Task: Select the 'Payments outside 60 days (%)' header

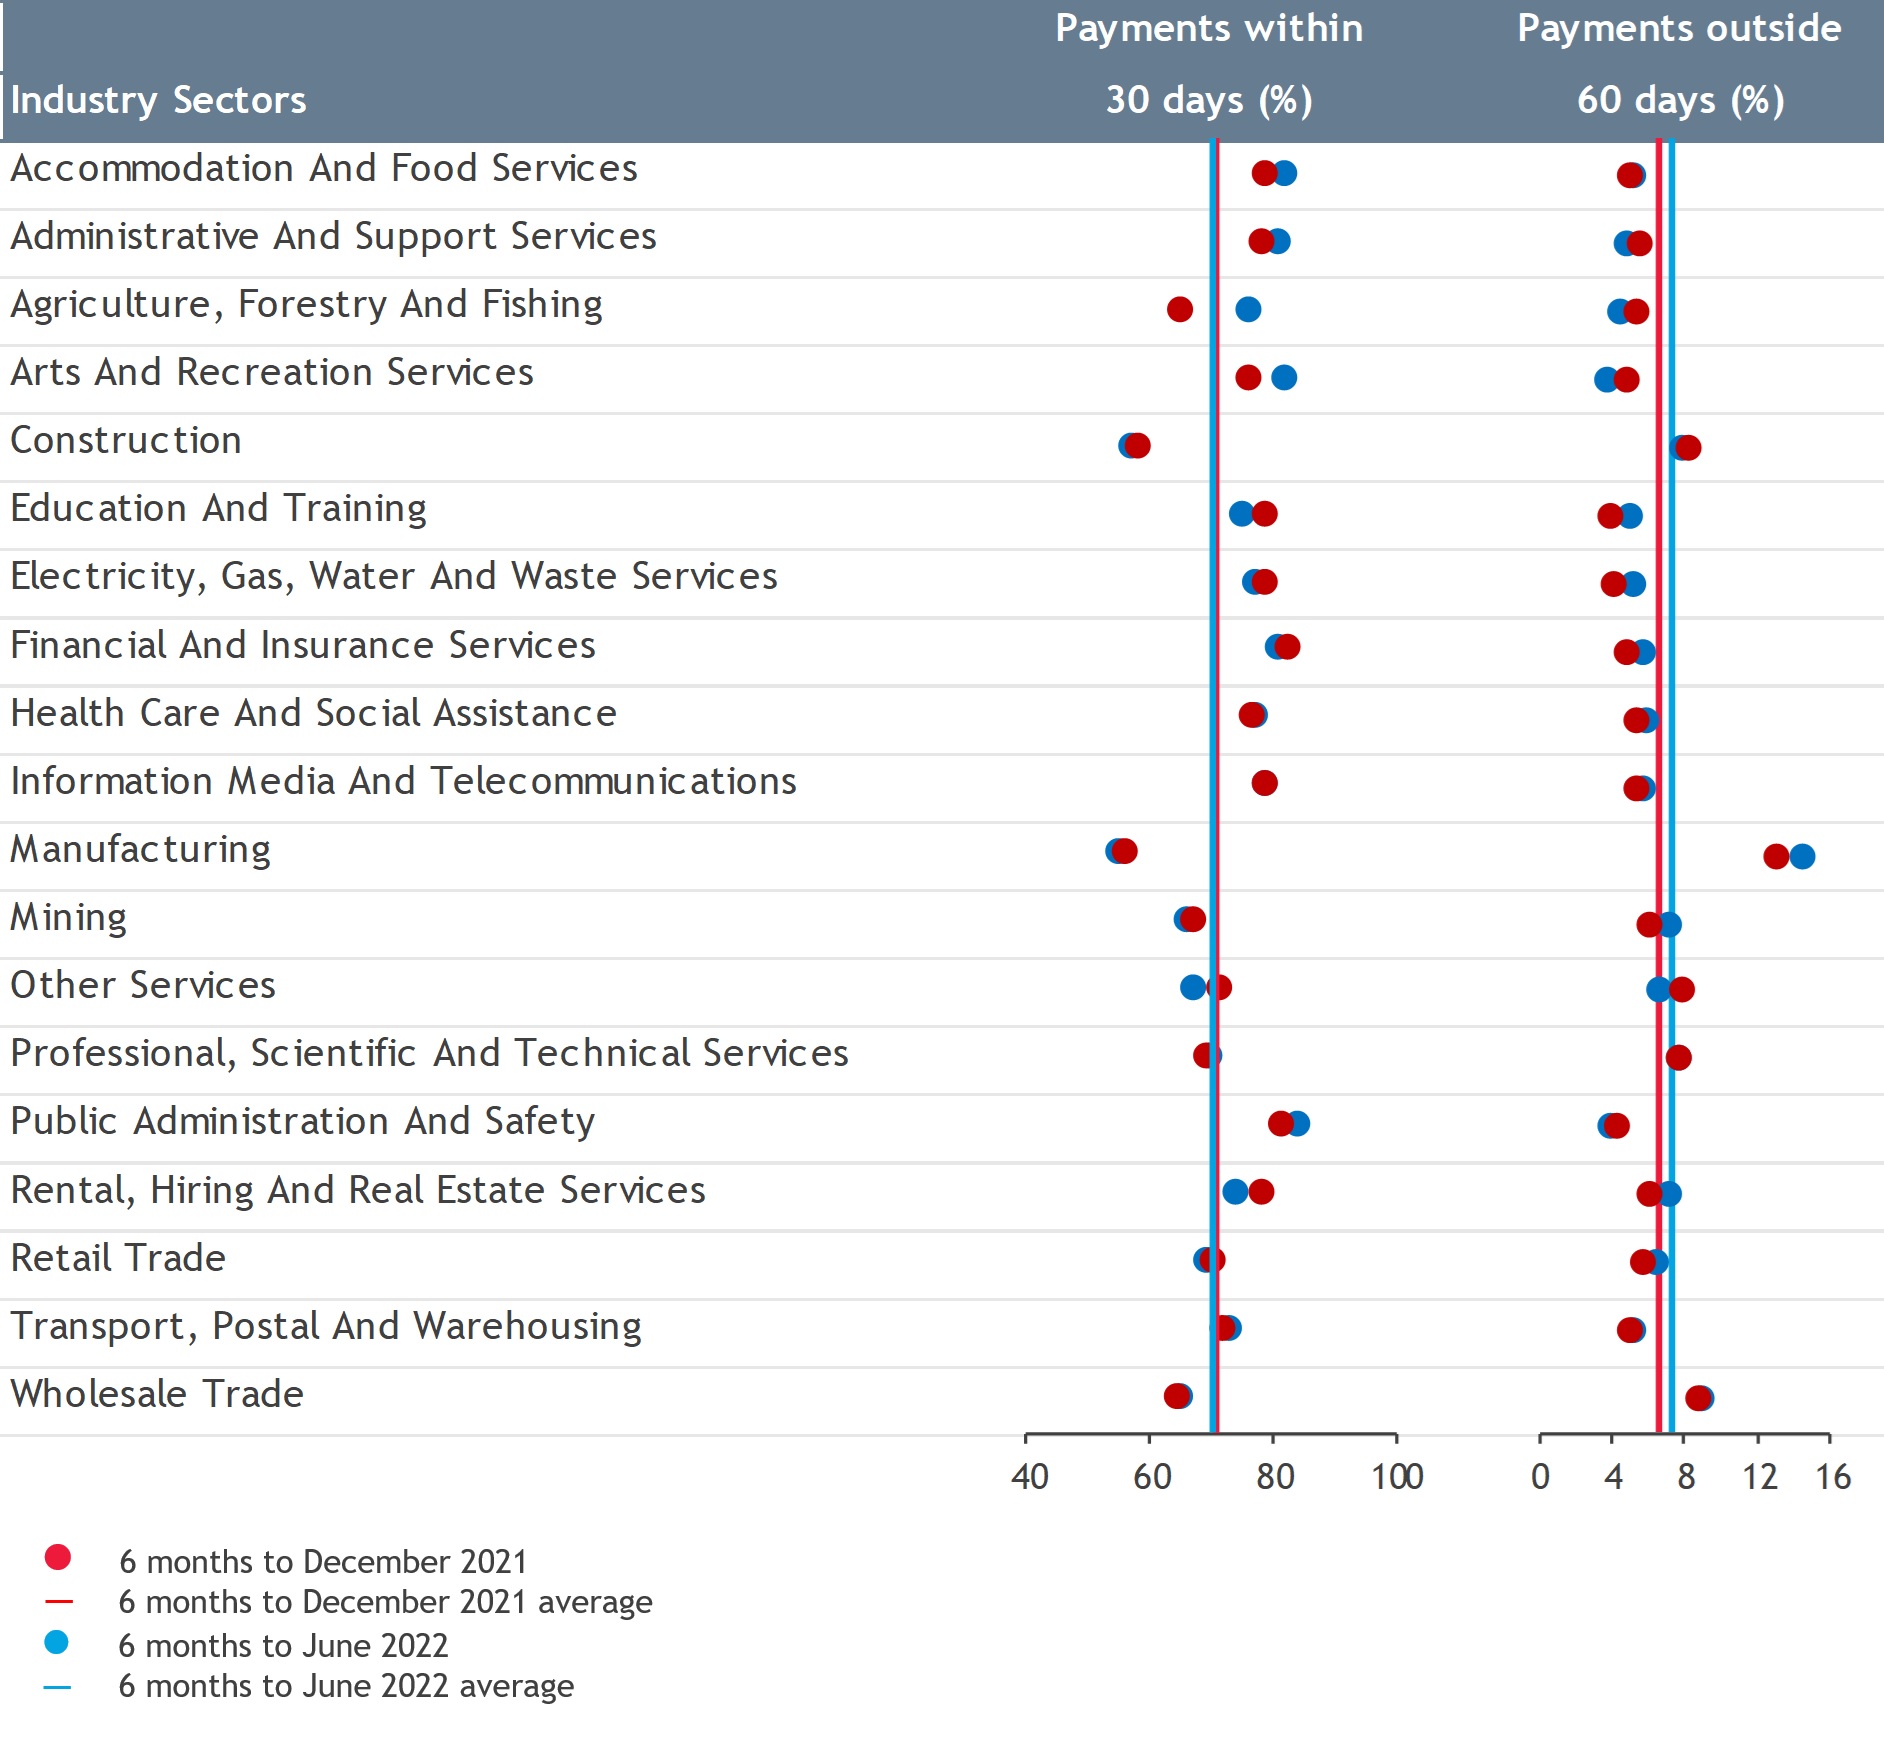Action: click(1679, 64)
